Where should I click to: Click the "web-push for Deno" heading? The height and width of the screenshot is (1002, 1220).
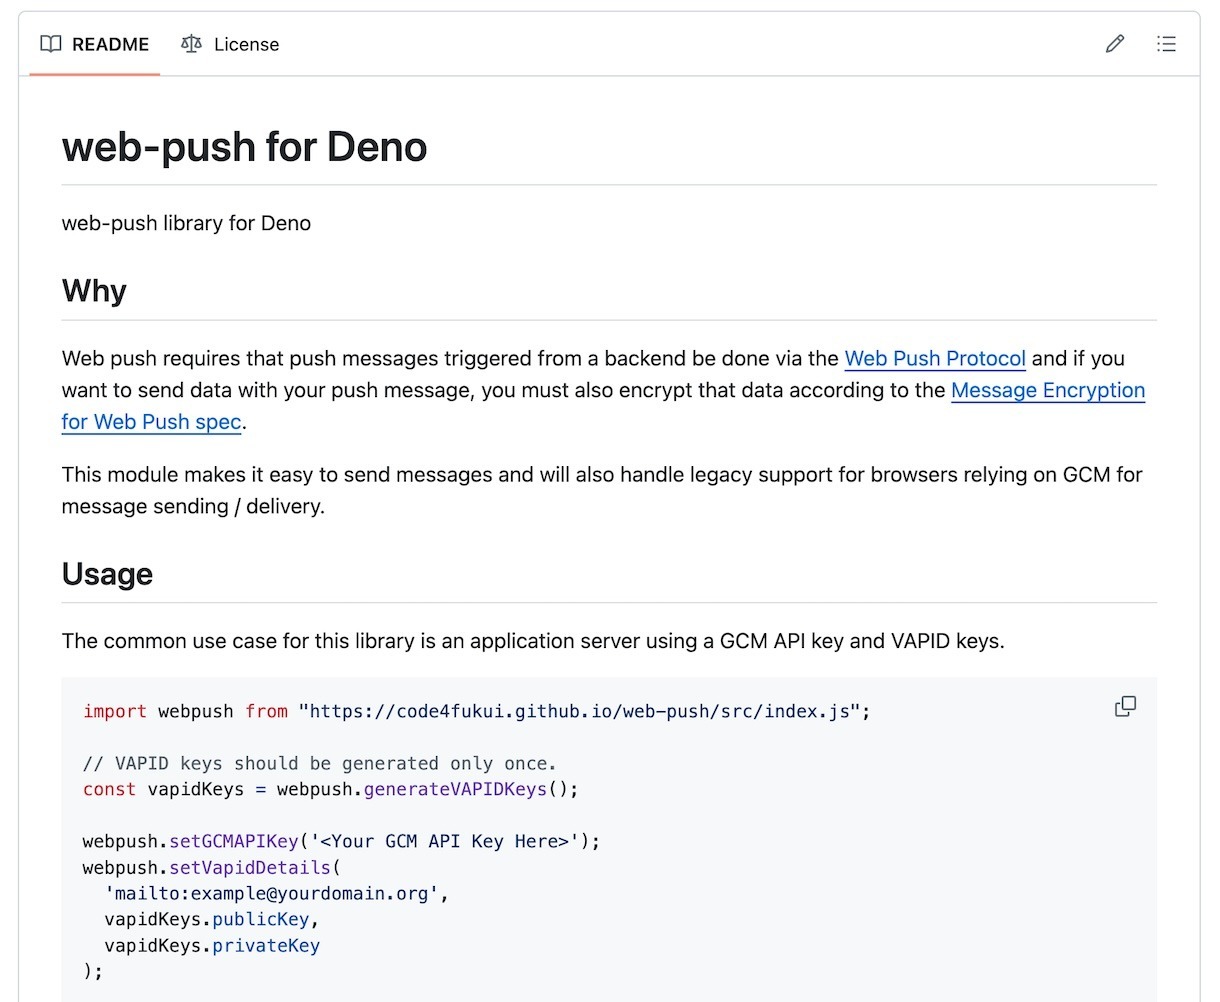click(244, 147)
